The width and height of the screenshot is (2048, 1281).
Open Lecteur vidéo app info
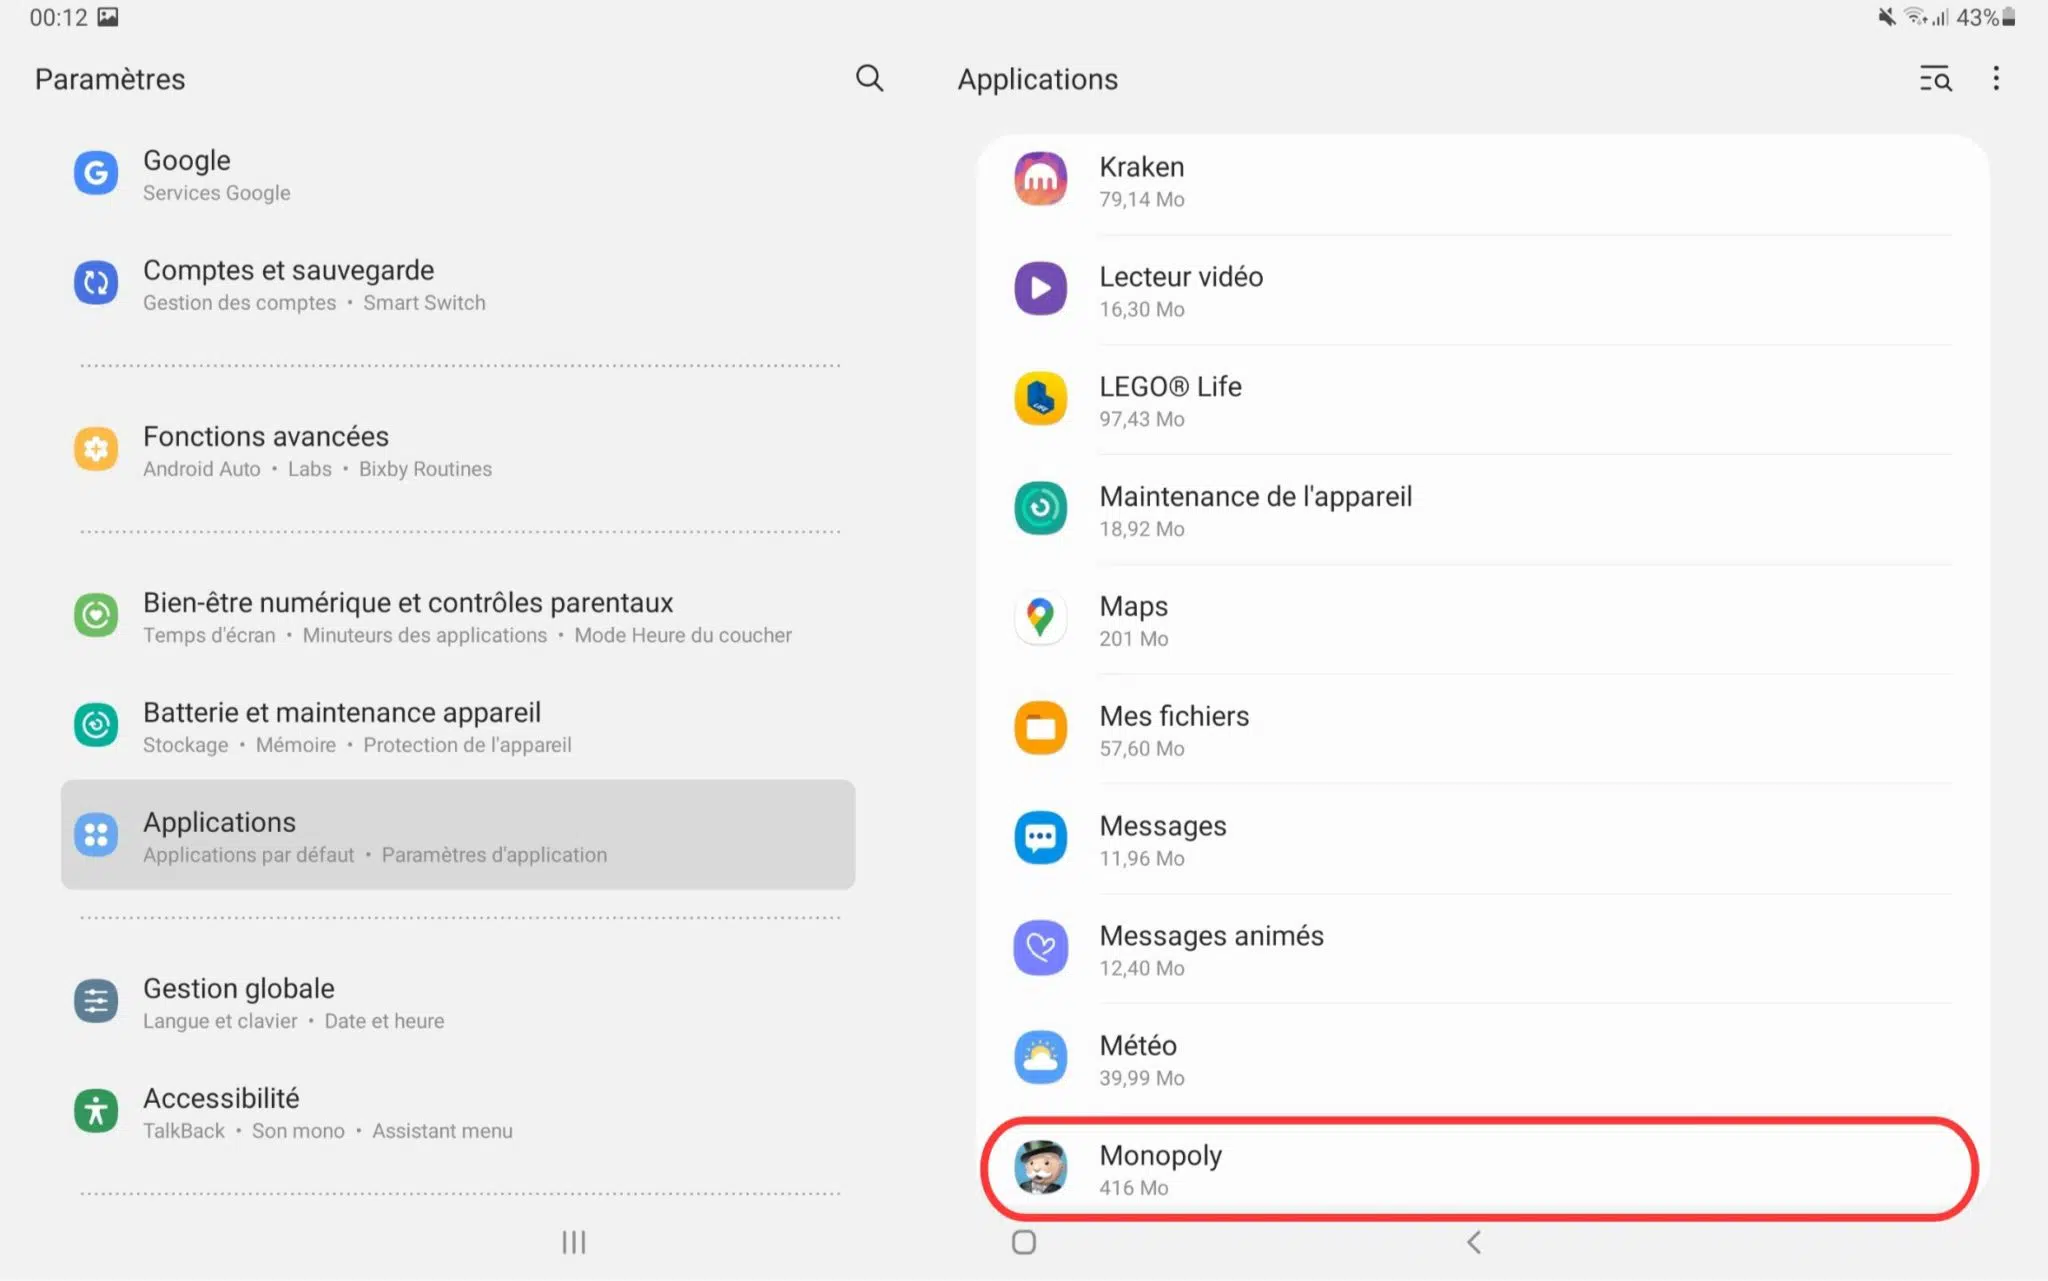[x=1483, y=290]
